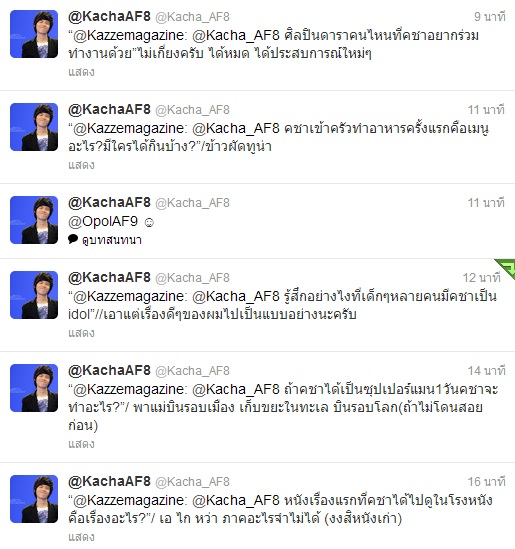The image size is (515, 549).
Task: Open ดูบทสนทนา view conversation link
Action: 112,240
